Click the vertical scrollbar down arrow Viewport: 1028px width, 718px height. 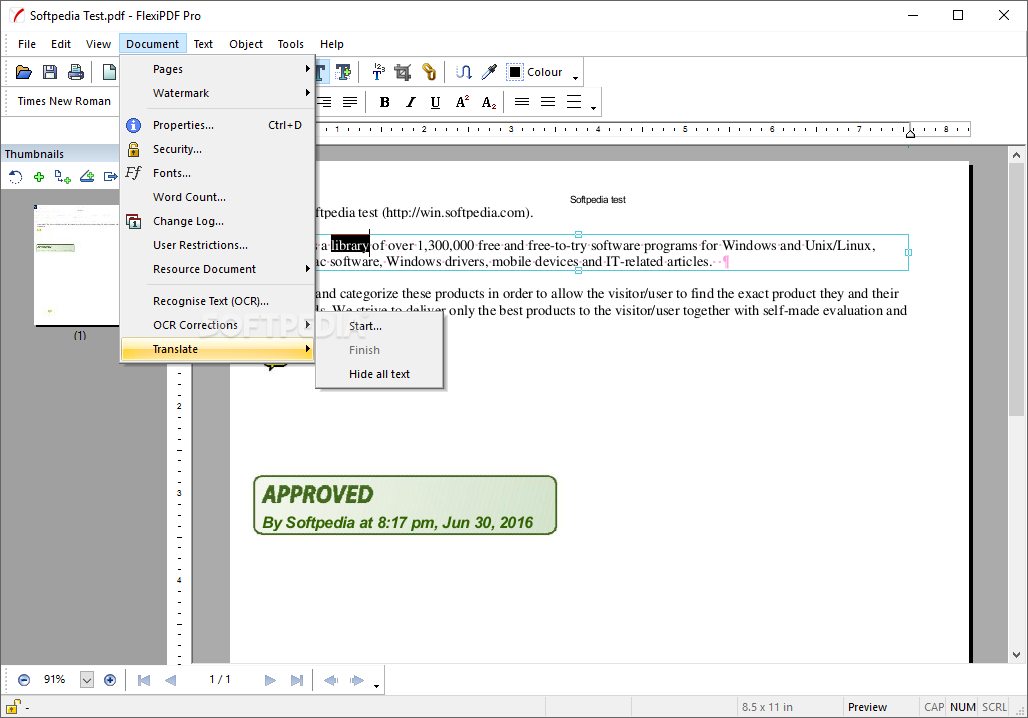(1016, 654)
